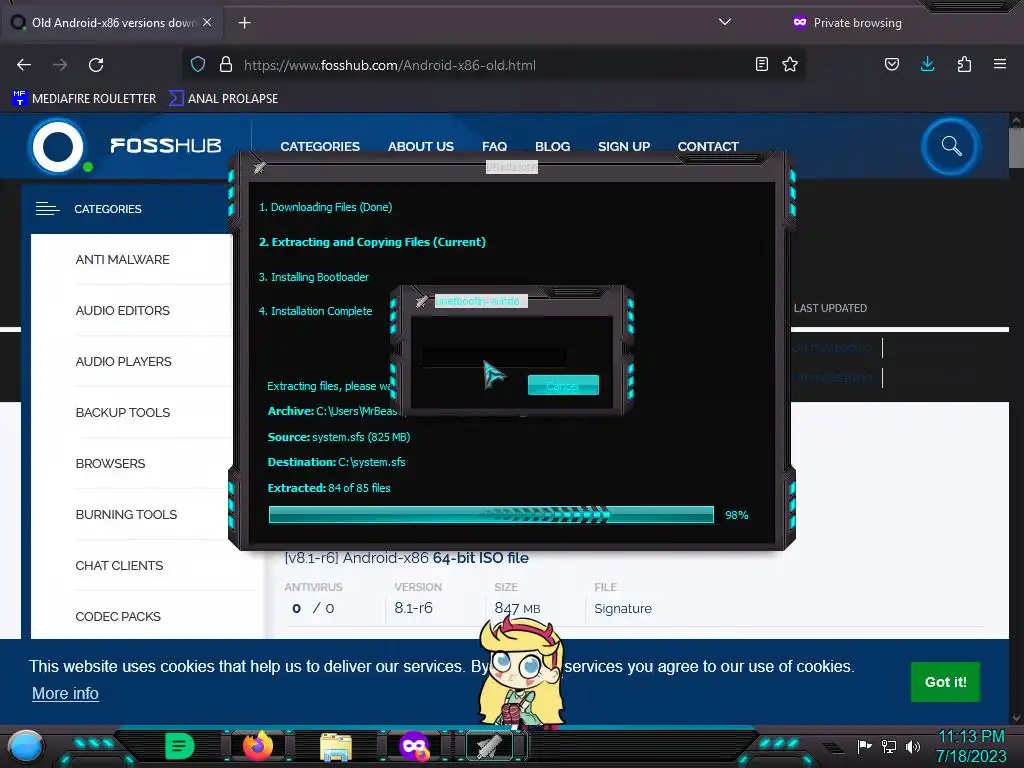Viewport: 1024px width, 768px height.
Task: Click the padlock site security icon
Action: click(226, 65)
